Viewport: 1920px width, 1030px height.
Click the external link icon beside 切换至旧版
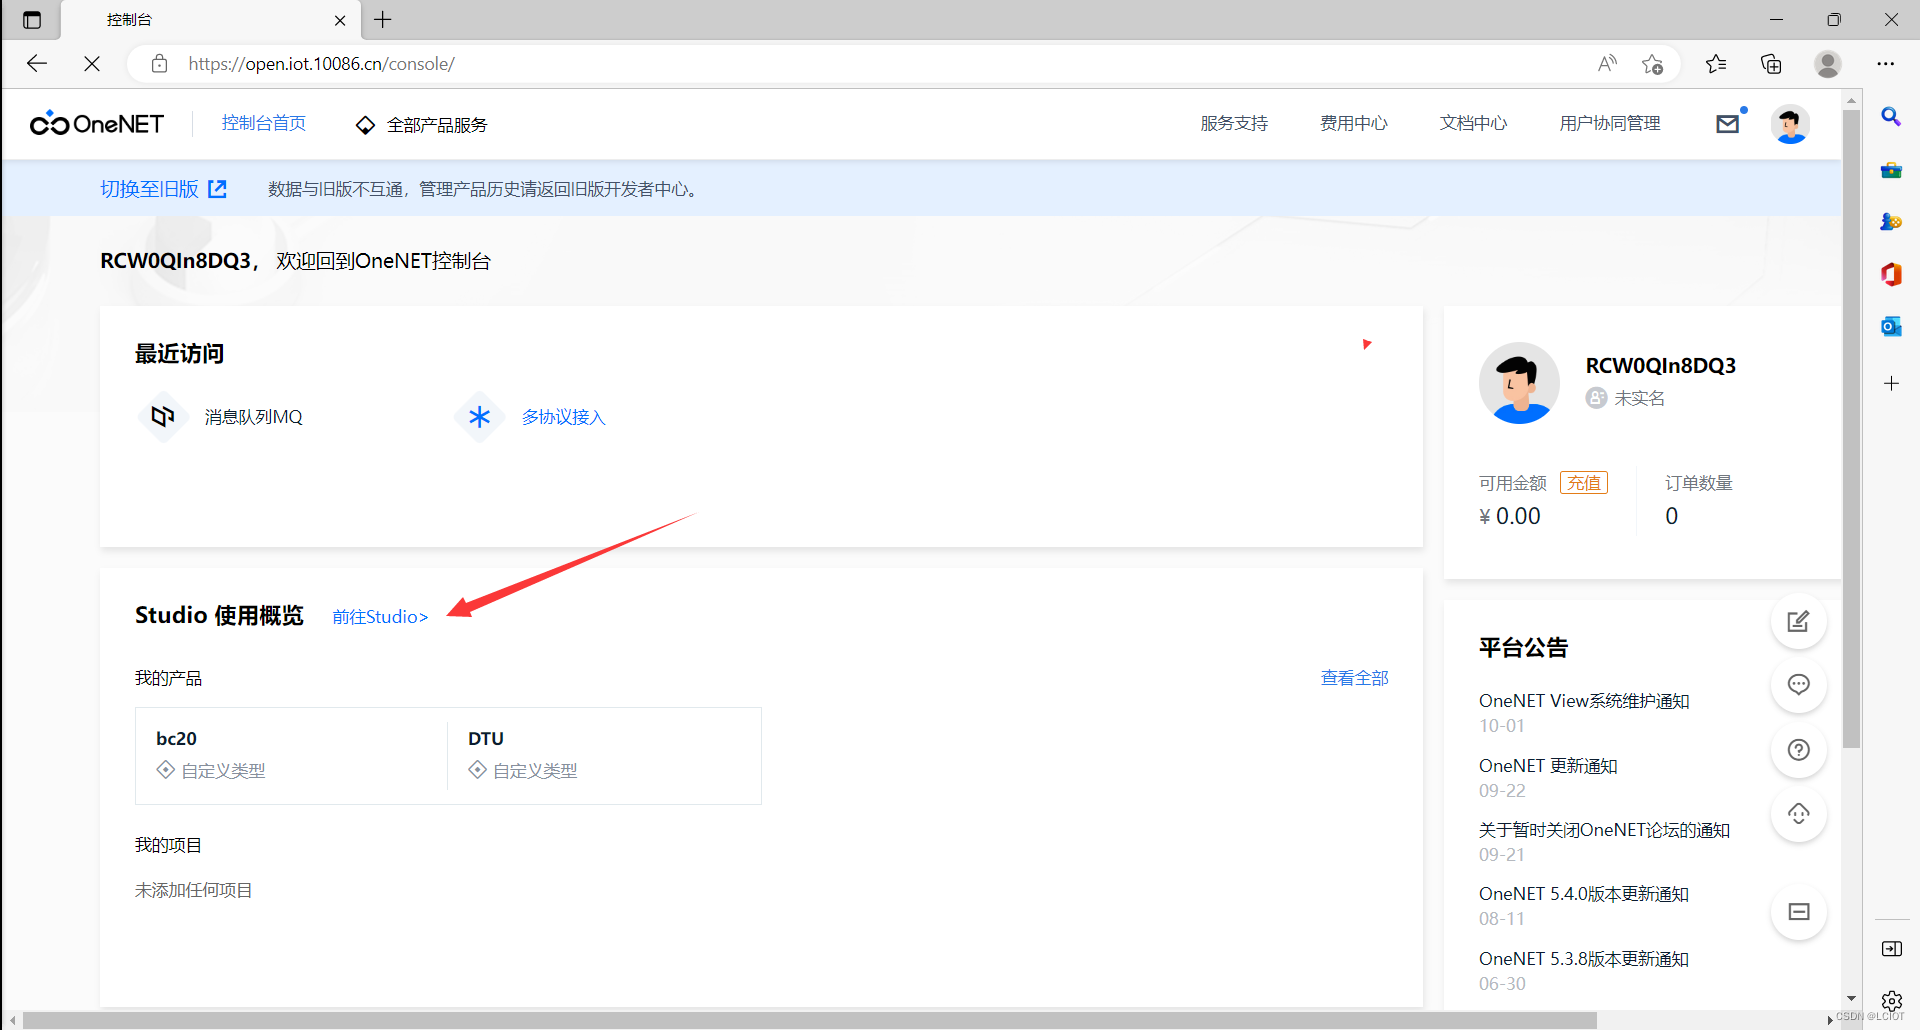point(217,189)
